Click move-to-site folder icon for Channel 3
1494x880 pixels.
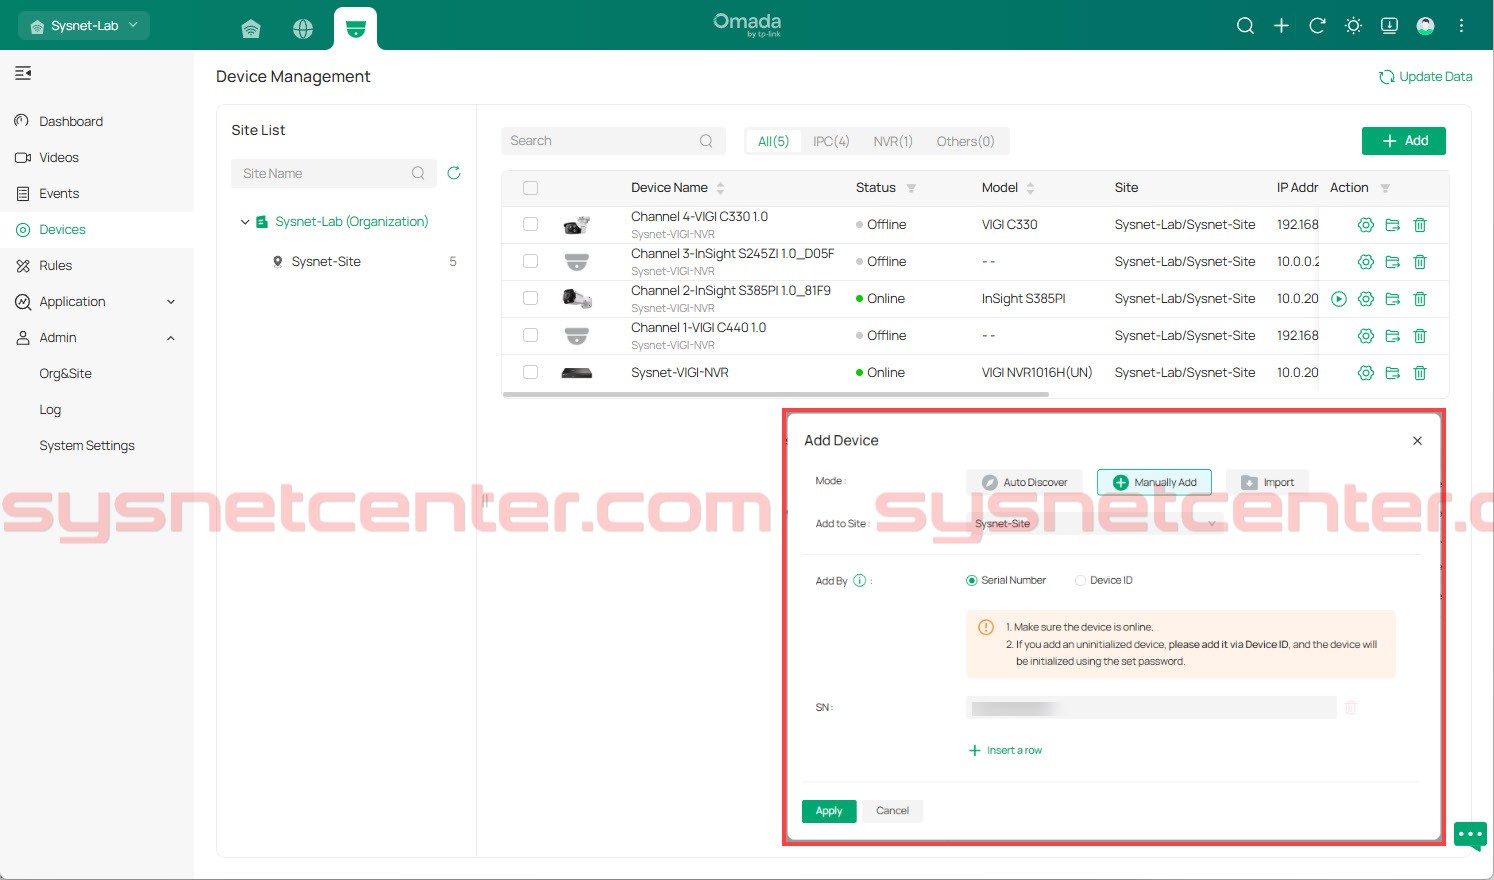tap(1392, 262)
